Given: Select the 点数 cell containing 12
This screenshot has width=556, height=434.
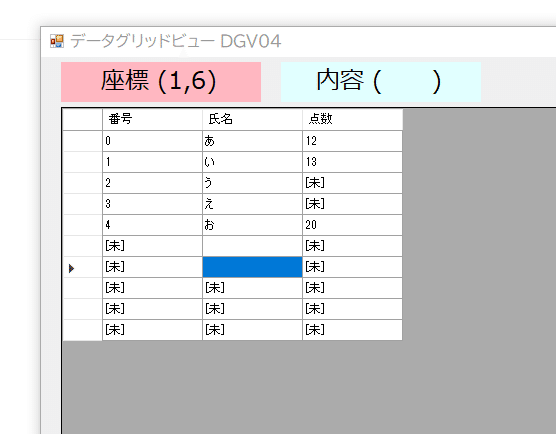Looking at the screenshot, I should pos(352,141).
